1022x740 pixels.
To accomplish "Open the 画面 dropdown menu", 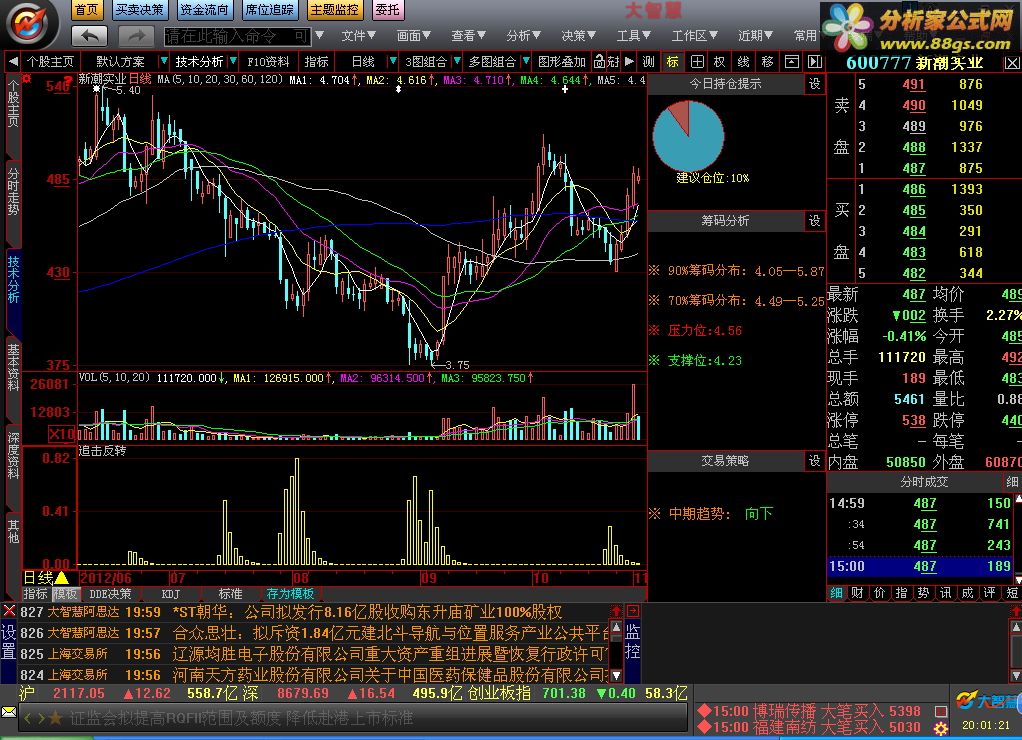I will [414, 35].
